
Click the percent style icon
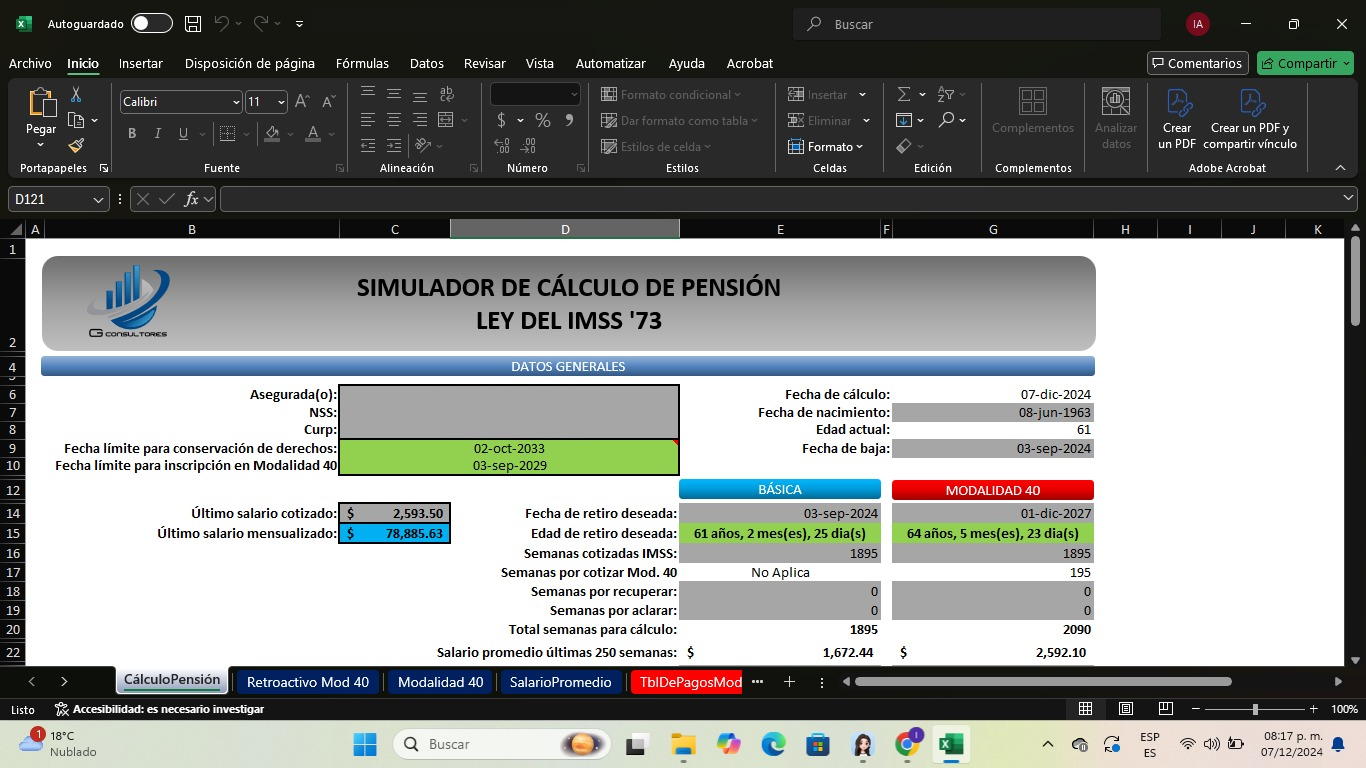(x=542, y=120)
